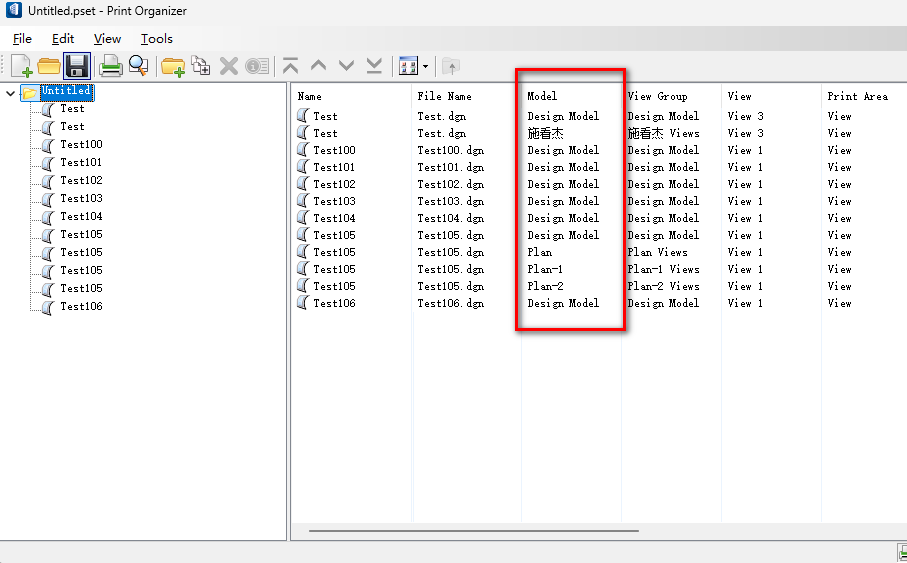
Task: Click the Test100.dgn file name cell
Action: (x=451, y=150)
